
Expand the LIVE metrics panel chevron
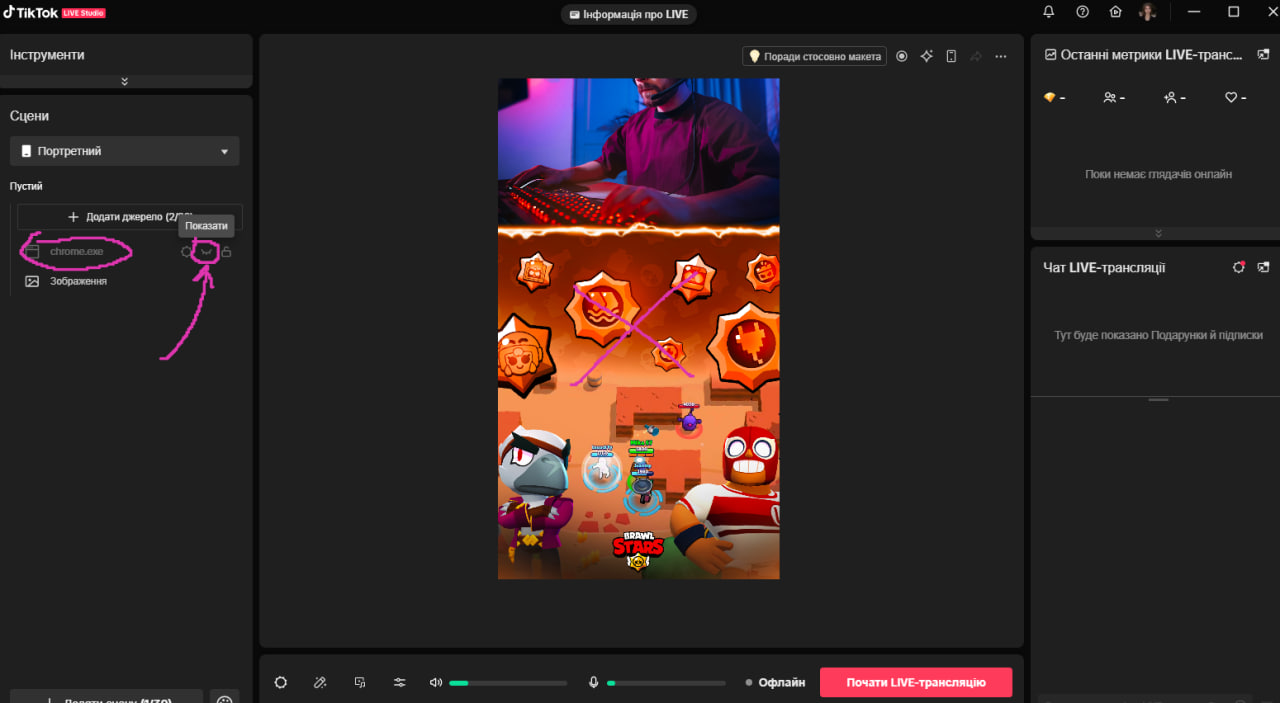tap(1158, 233)
